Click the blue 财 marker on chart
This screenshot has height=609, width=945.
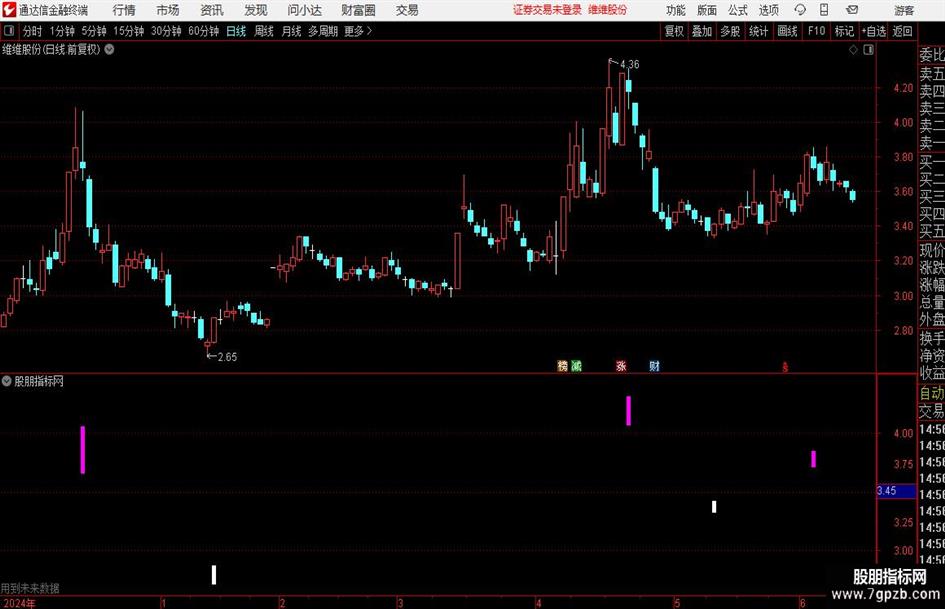655,365
